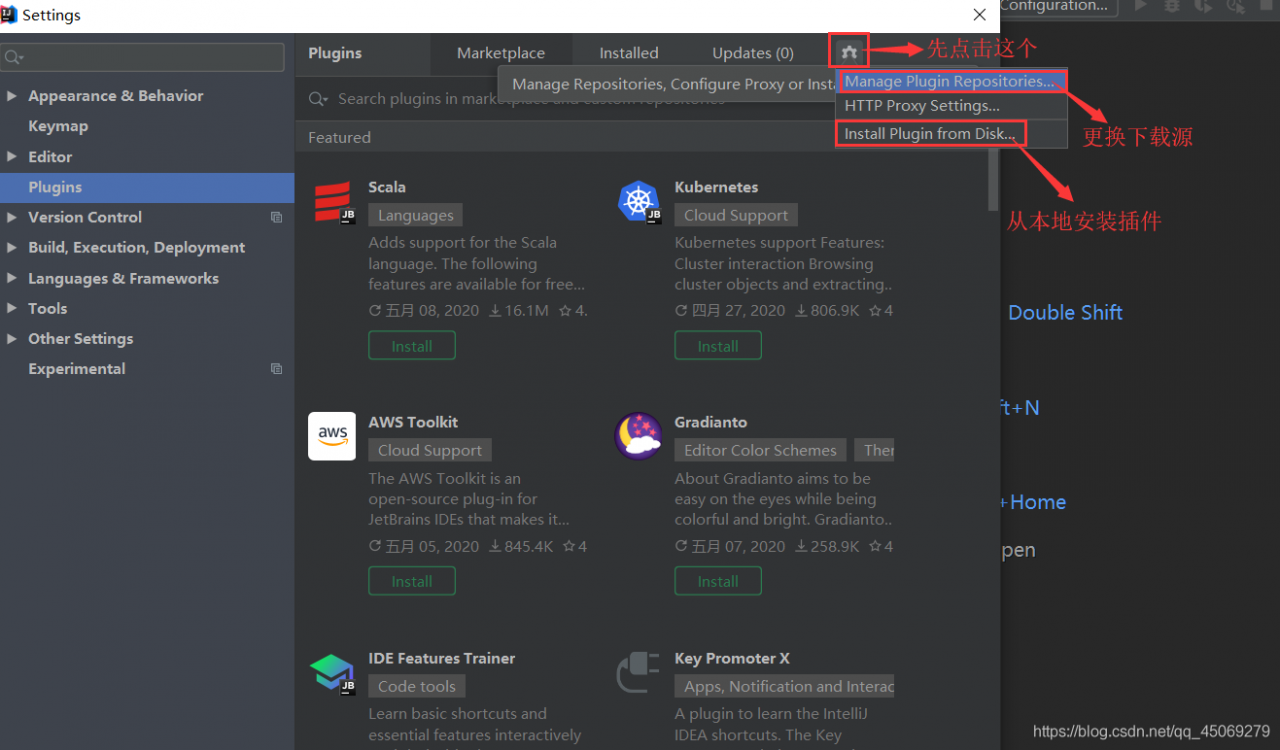
Task: Expand the Version Control section
Action: pos(11,217)
